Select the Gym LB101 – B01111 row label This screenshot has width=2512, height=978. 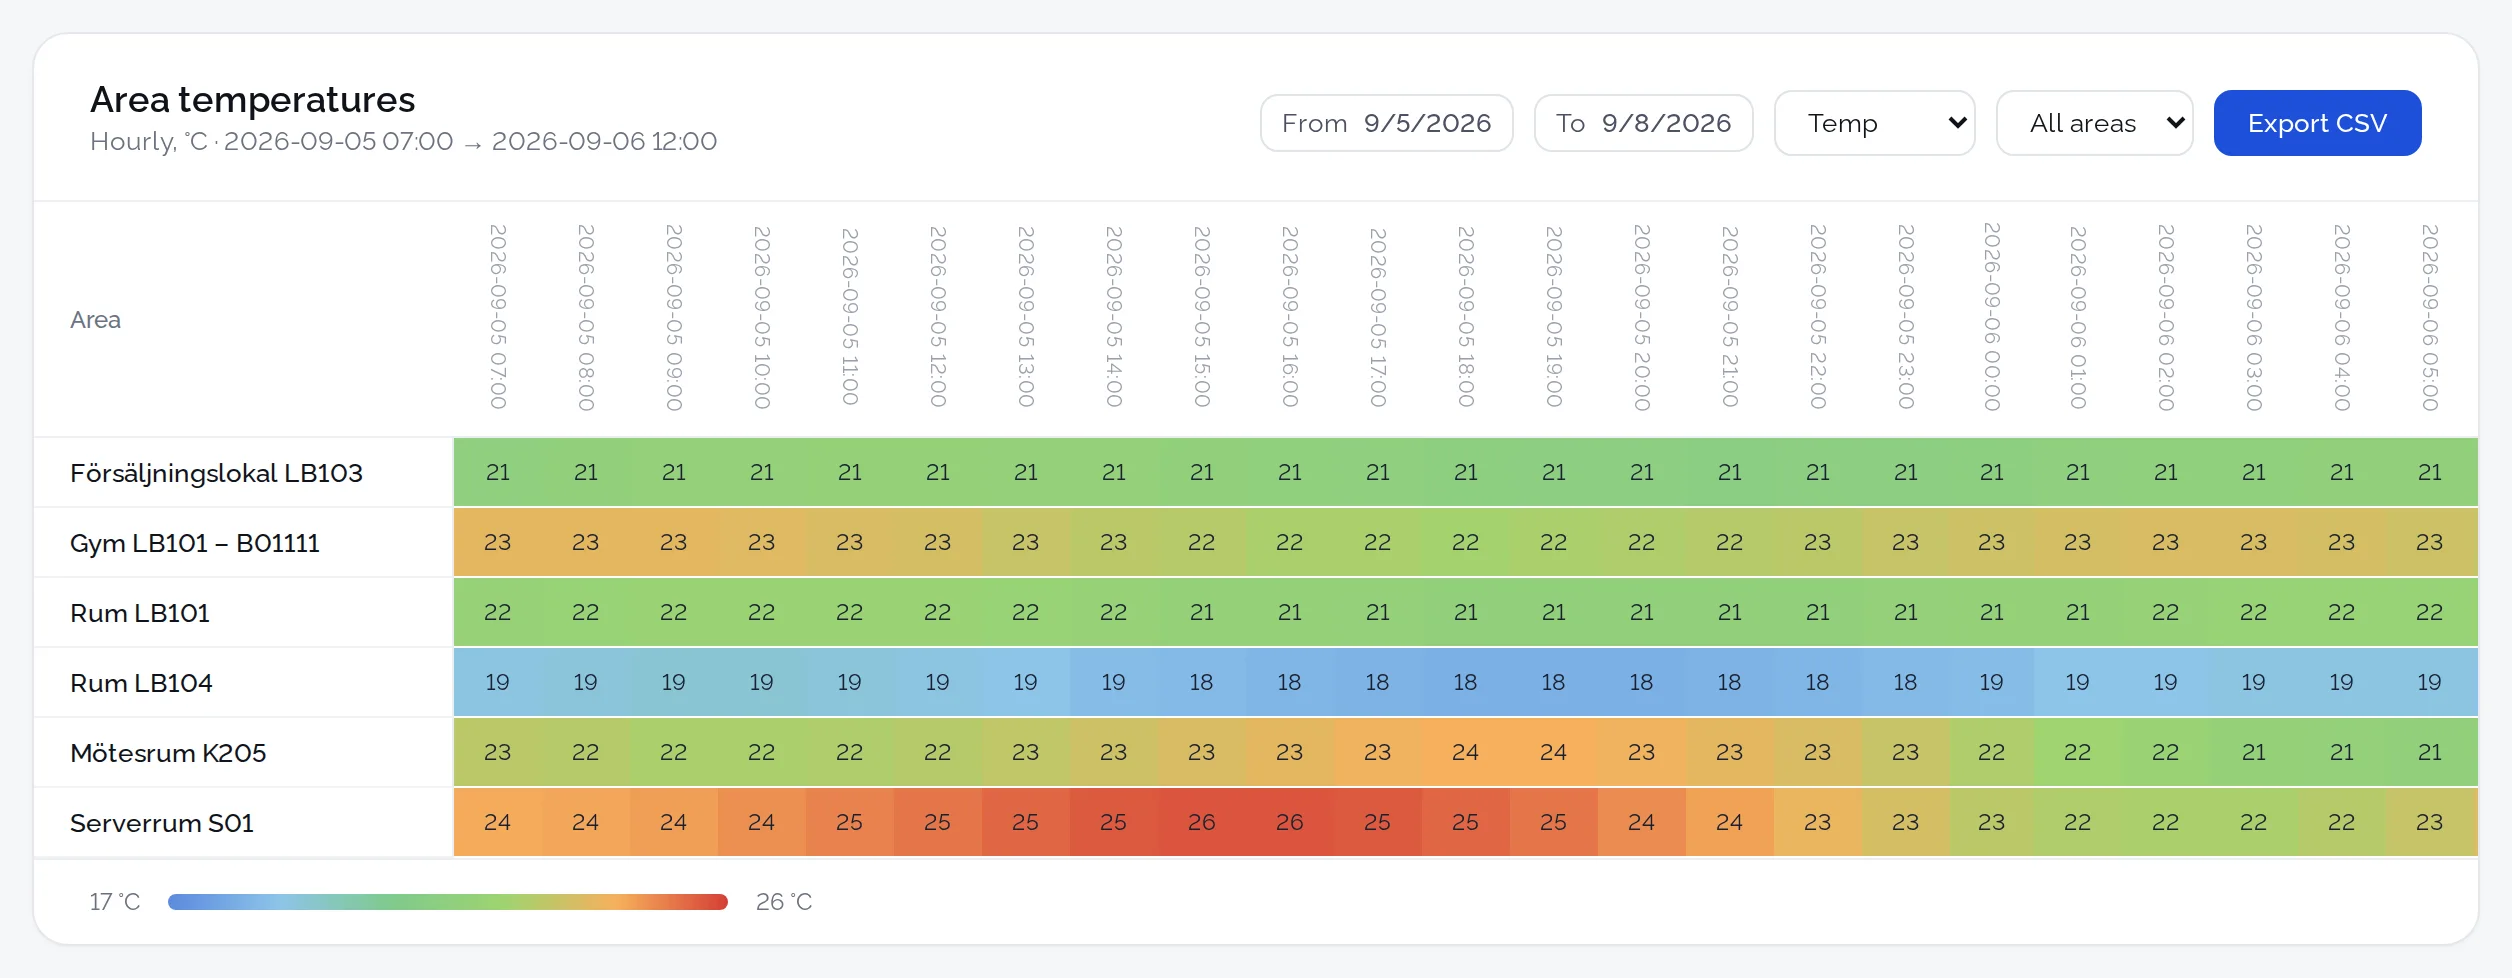click(x=195, y=543)
